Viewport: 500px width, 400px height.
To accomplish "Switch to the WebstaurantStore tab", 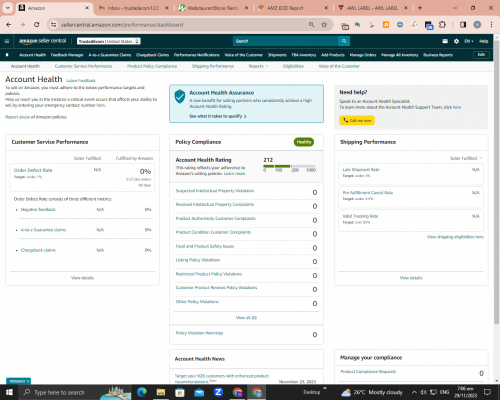I will [212, 8].
